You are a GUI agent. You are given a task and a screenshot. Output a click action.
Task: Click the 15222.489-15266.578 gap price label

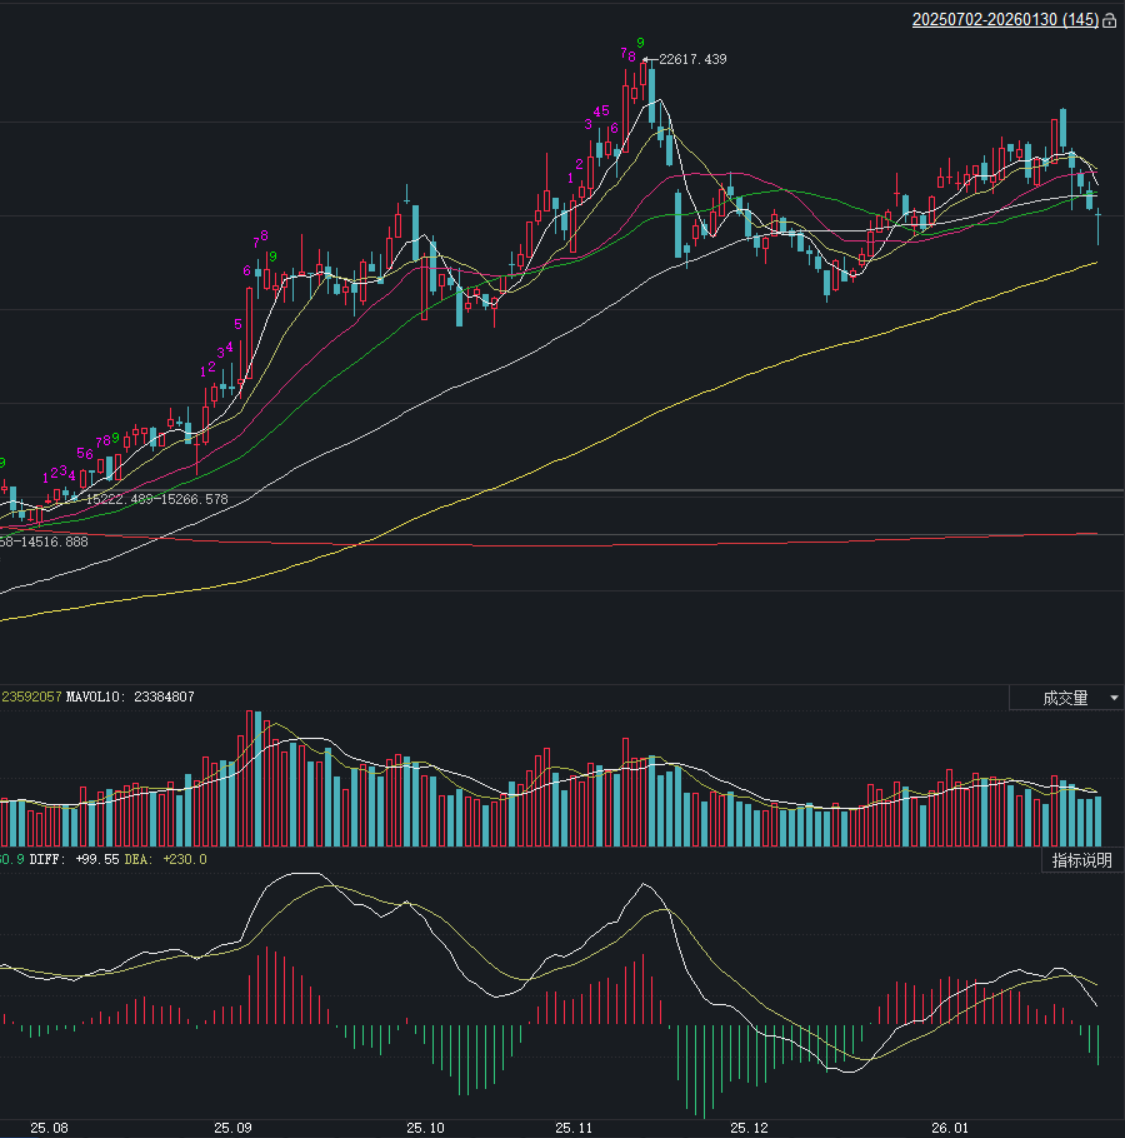pos(157,499)
